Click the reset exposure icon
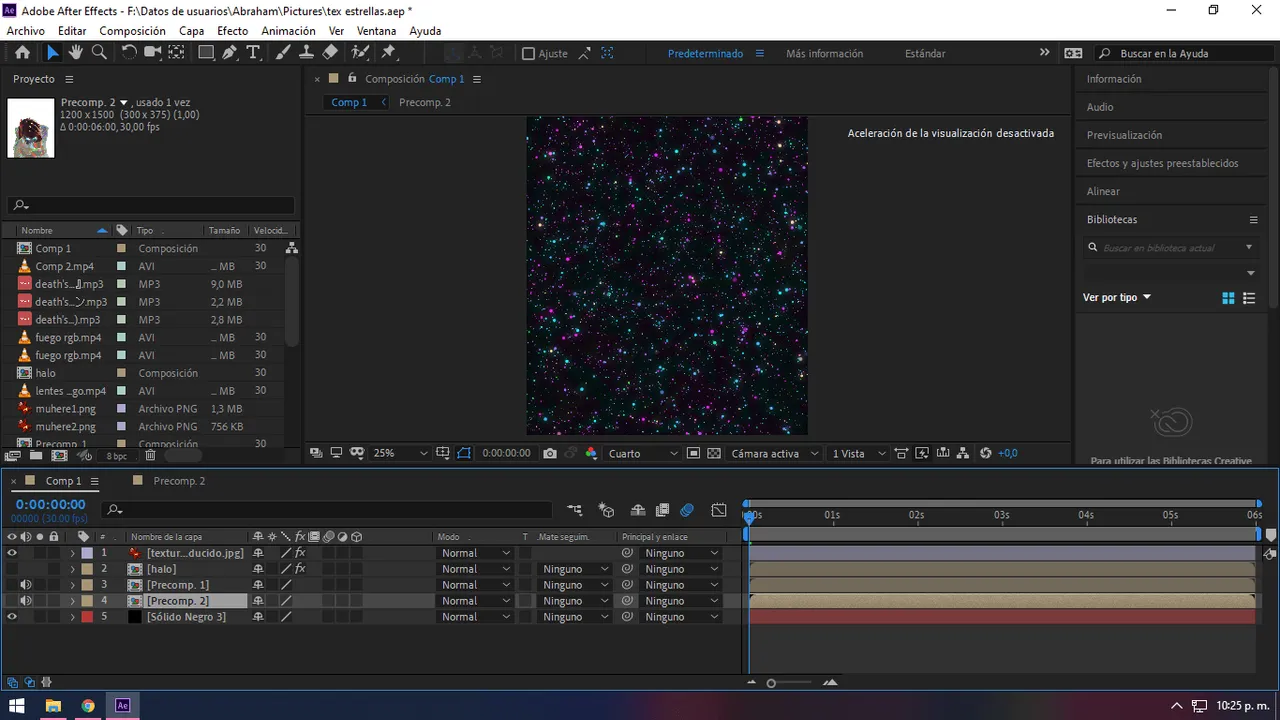 986,453
